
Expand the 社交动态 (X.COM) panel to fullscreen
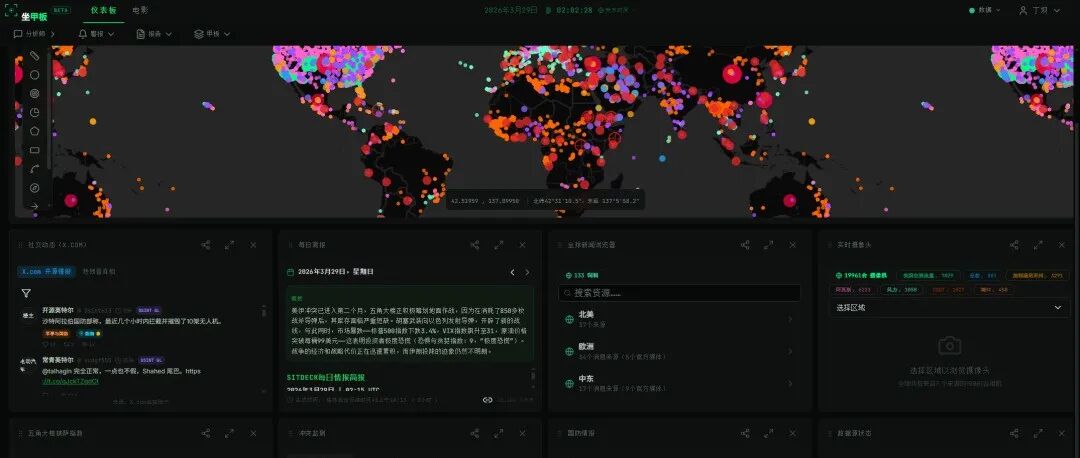(229, 244)
